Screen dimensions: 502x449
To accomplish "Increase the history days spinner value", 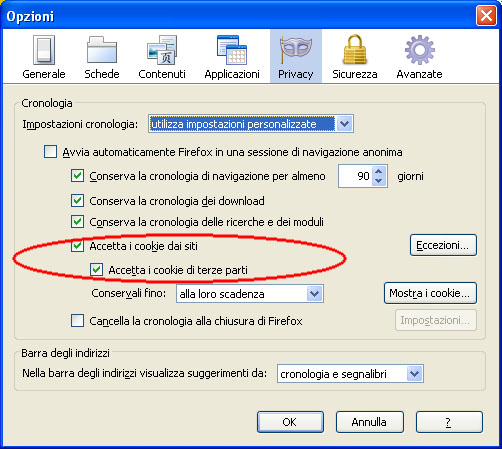I will point(378,172).
